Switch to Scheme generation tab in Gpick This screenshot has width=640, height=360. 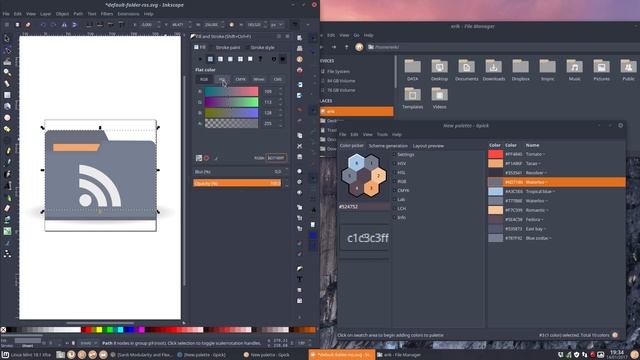click(388, 146)
